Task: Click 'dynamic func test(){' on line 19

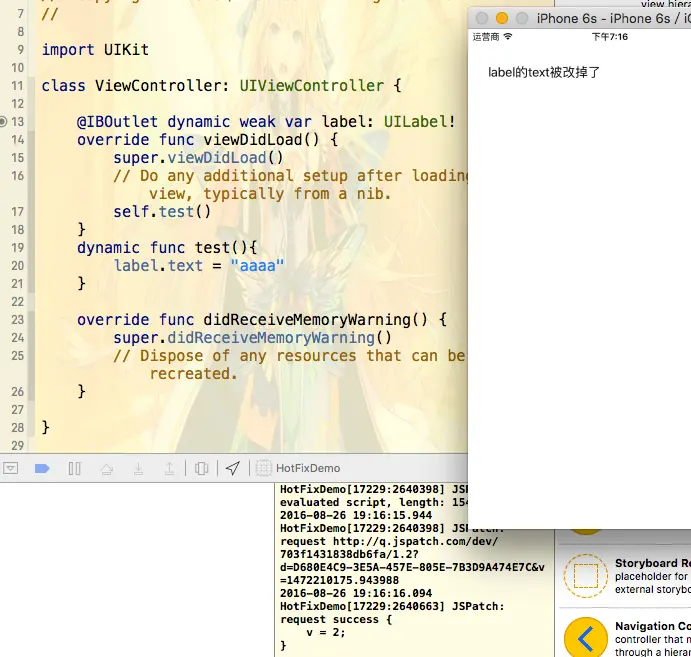Action: coord(167,248)
